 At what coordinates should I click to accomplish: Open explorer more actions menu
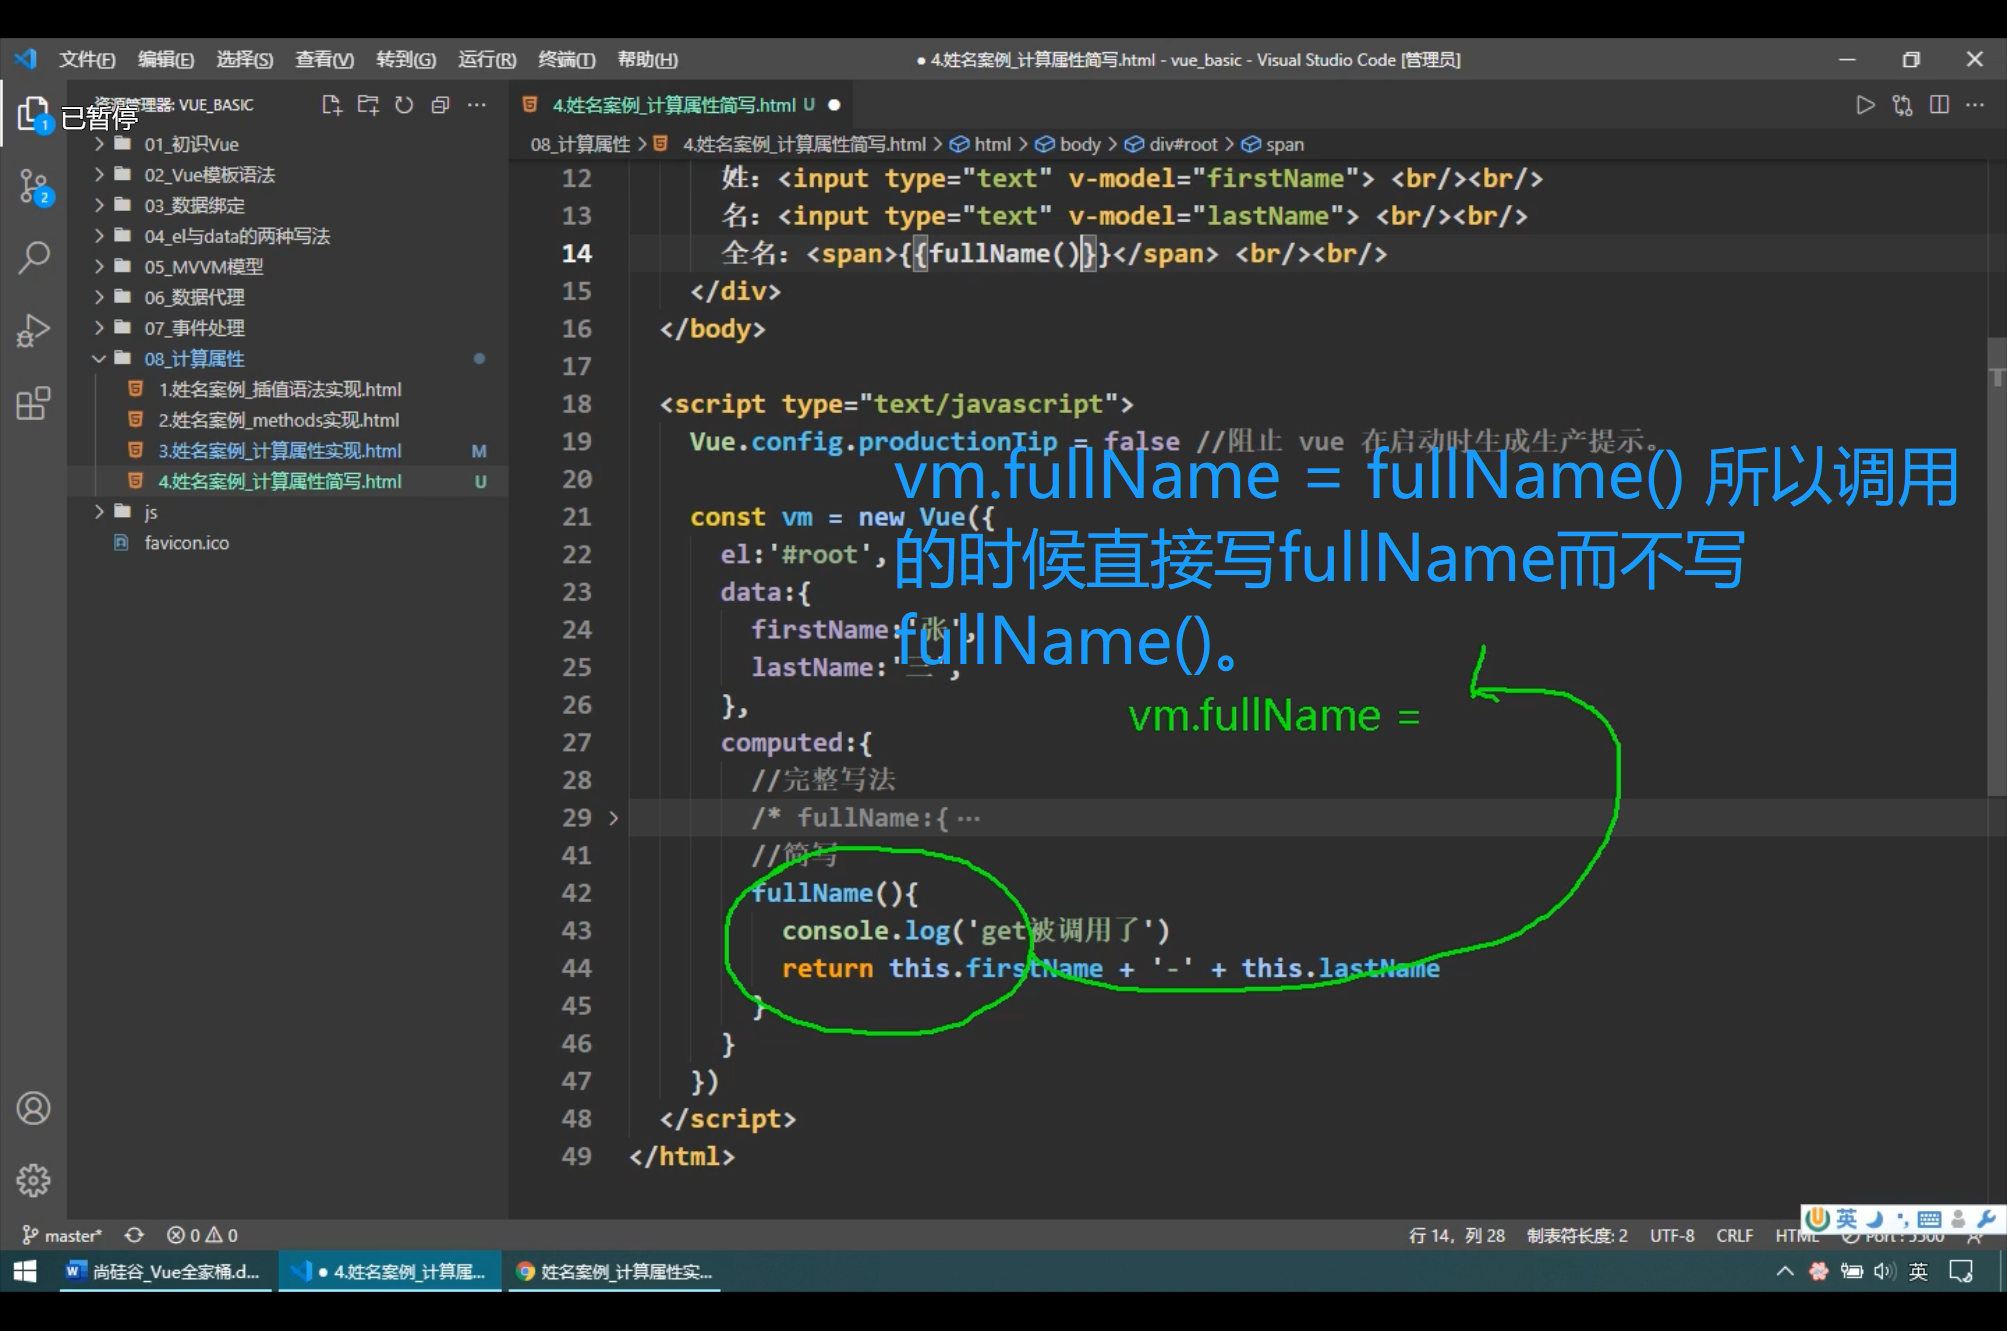(477, 105)
